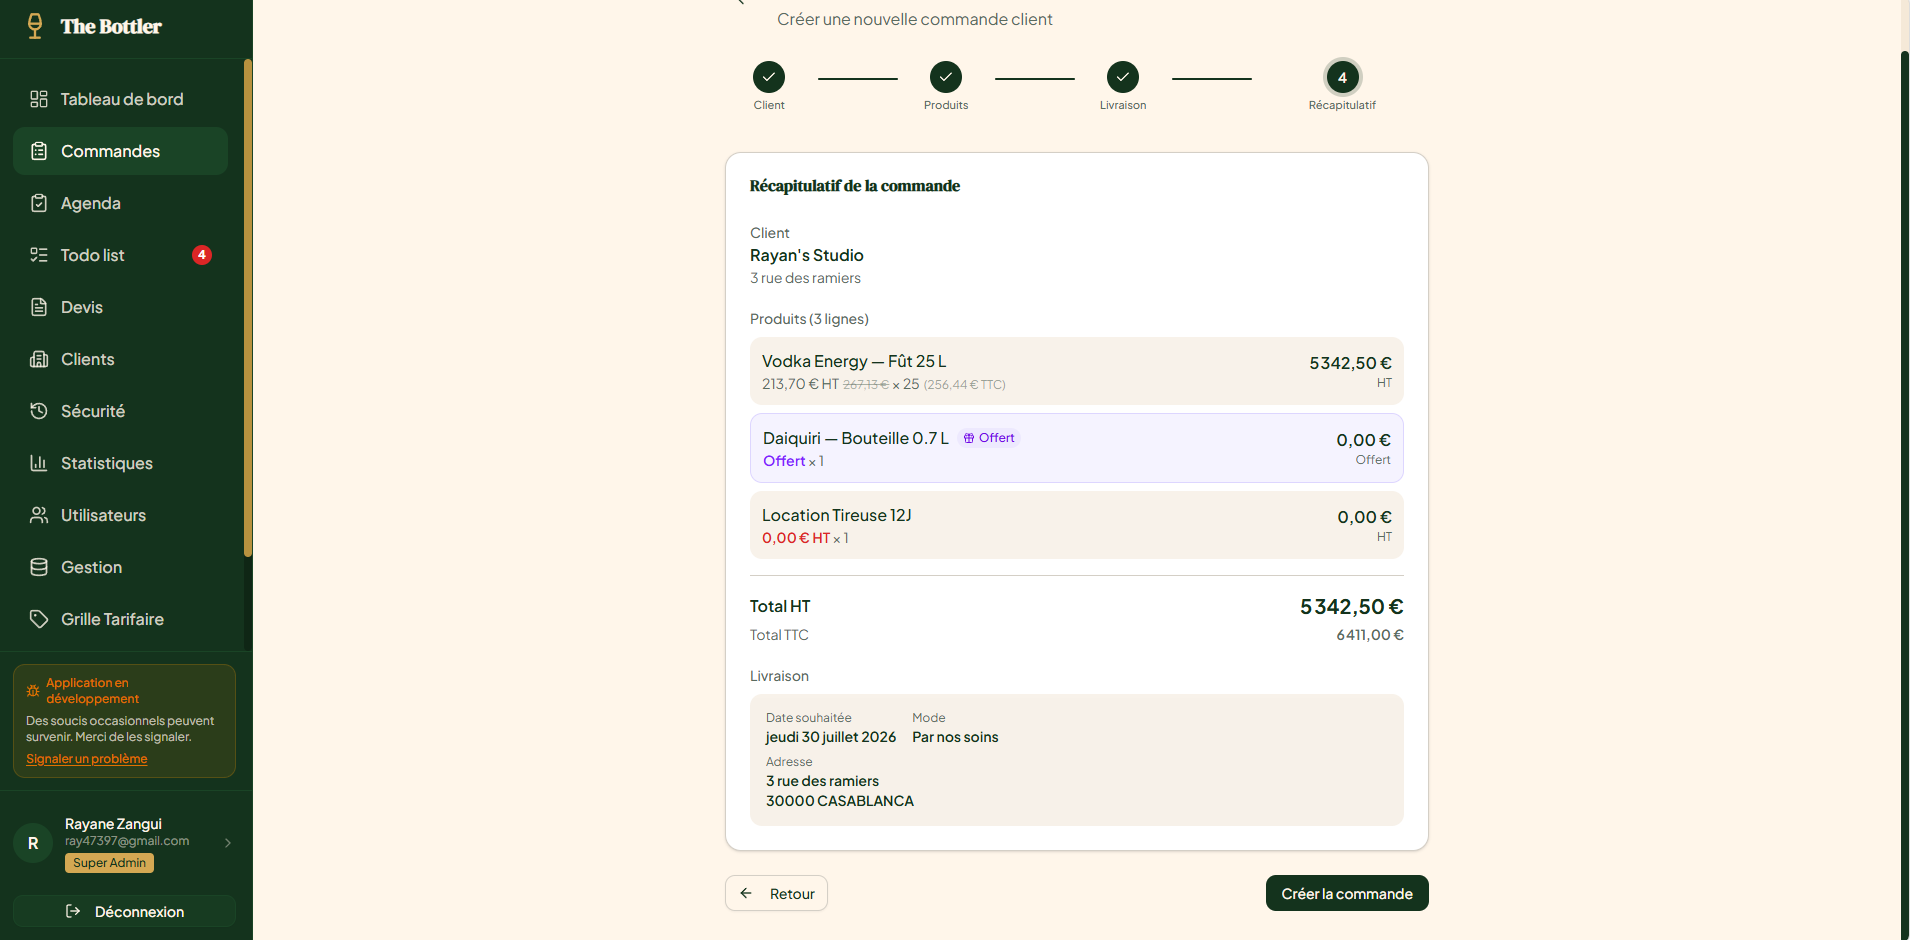1911x940 pixels.
Task: Open the Utilisateurs menu item
Action: click(x=120, y=515)
